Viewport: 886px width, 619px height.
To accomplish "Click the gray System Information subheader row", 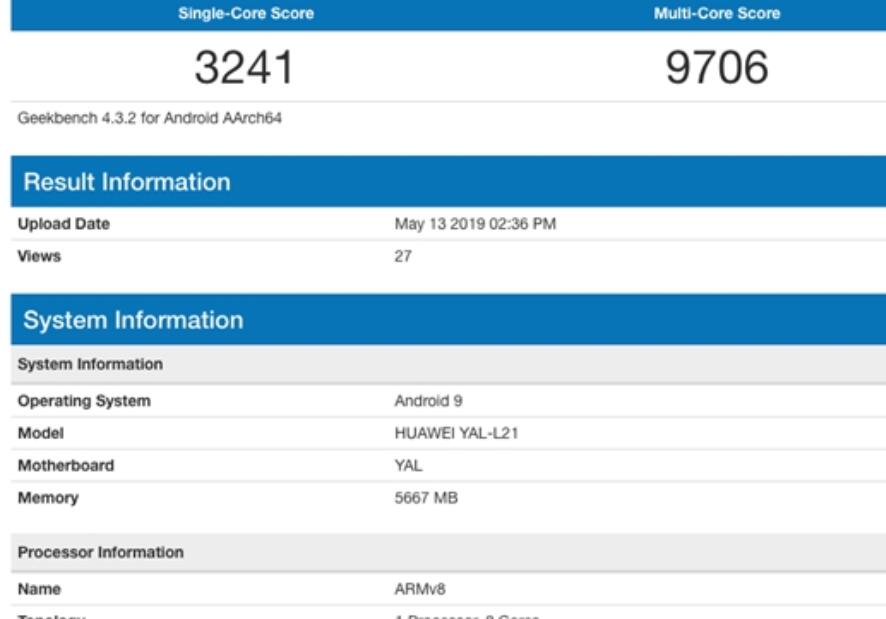I will pyautogui.click(x=90, y=364).
